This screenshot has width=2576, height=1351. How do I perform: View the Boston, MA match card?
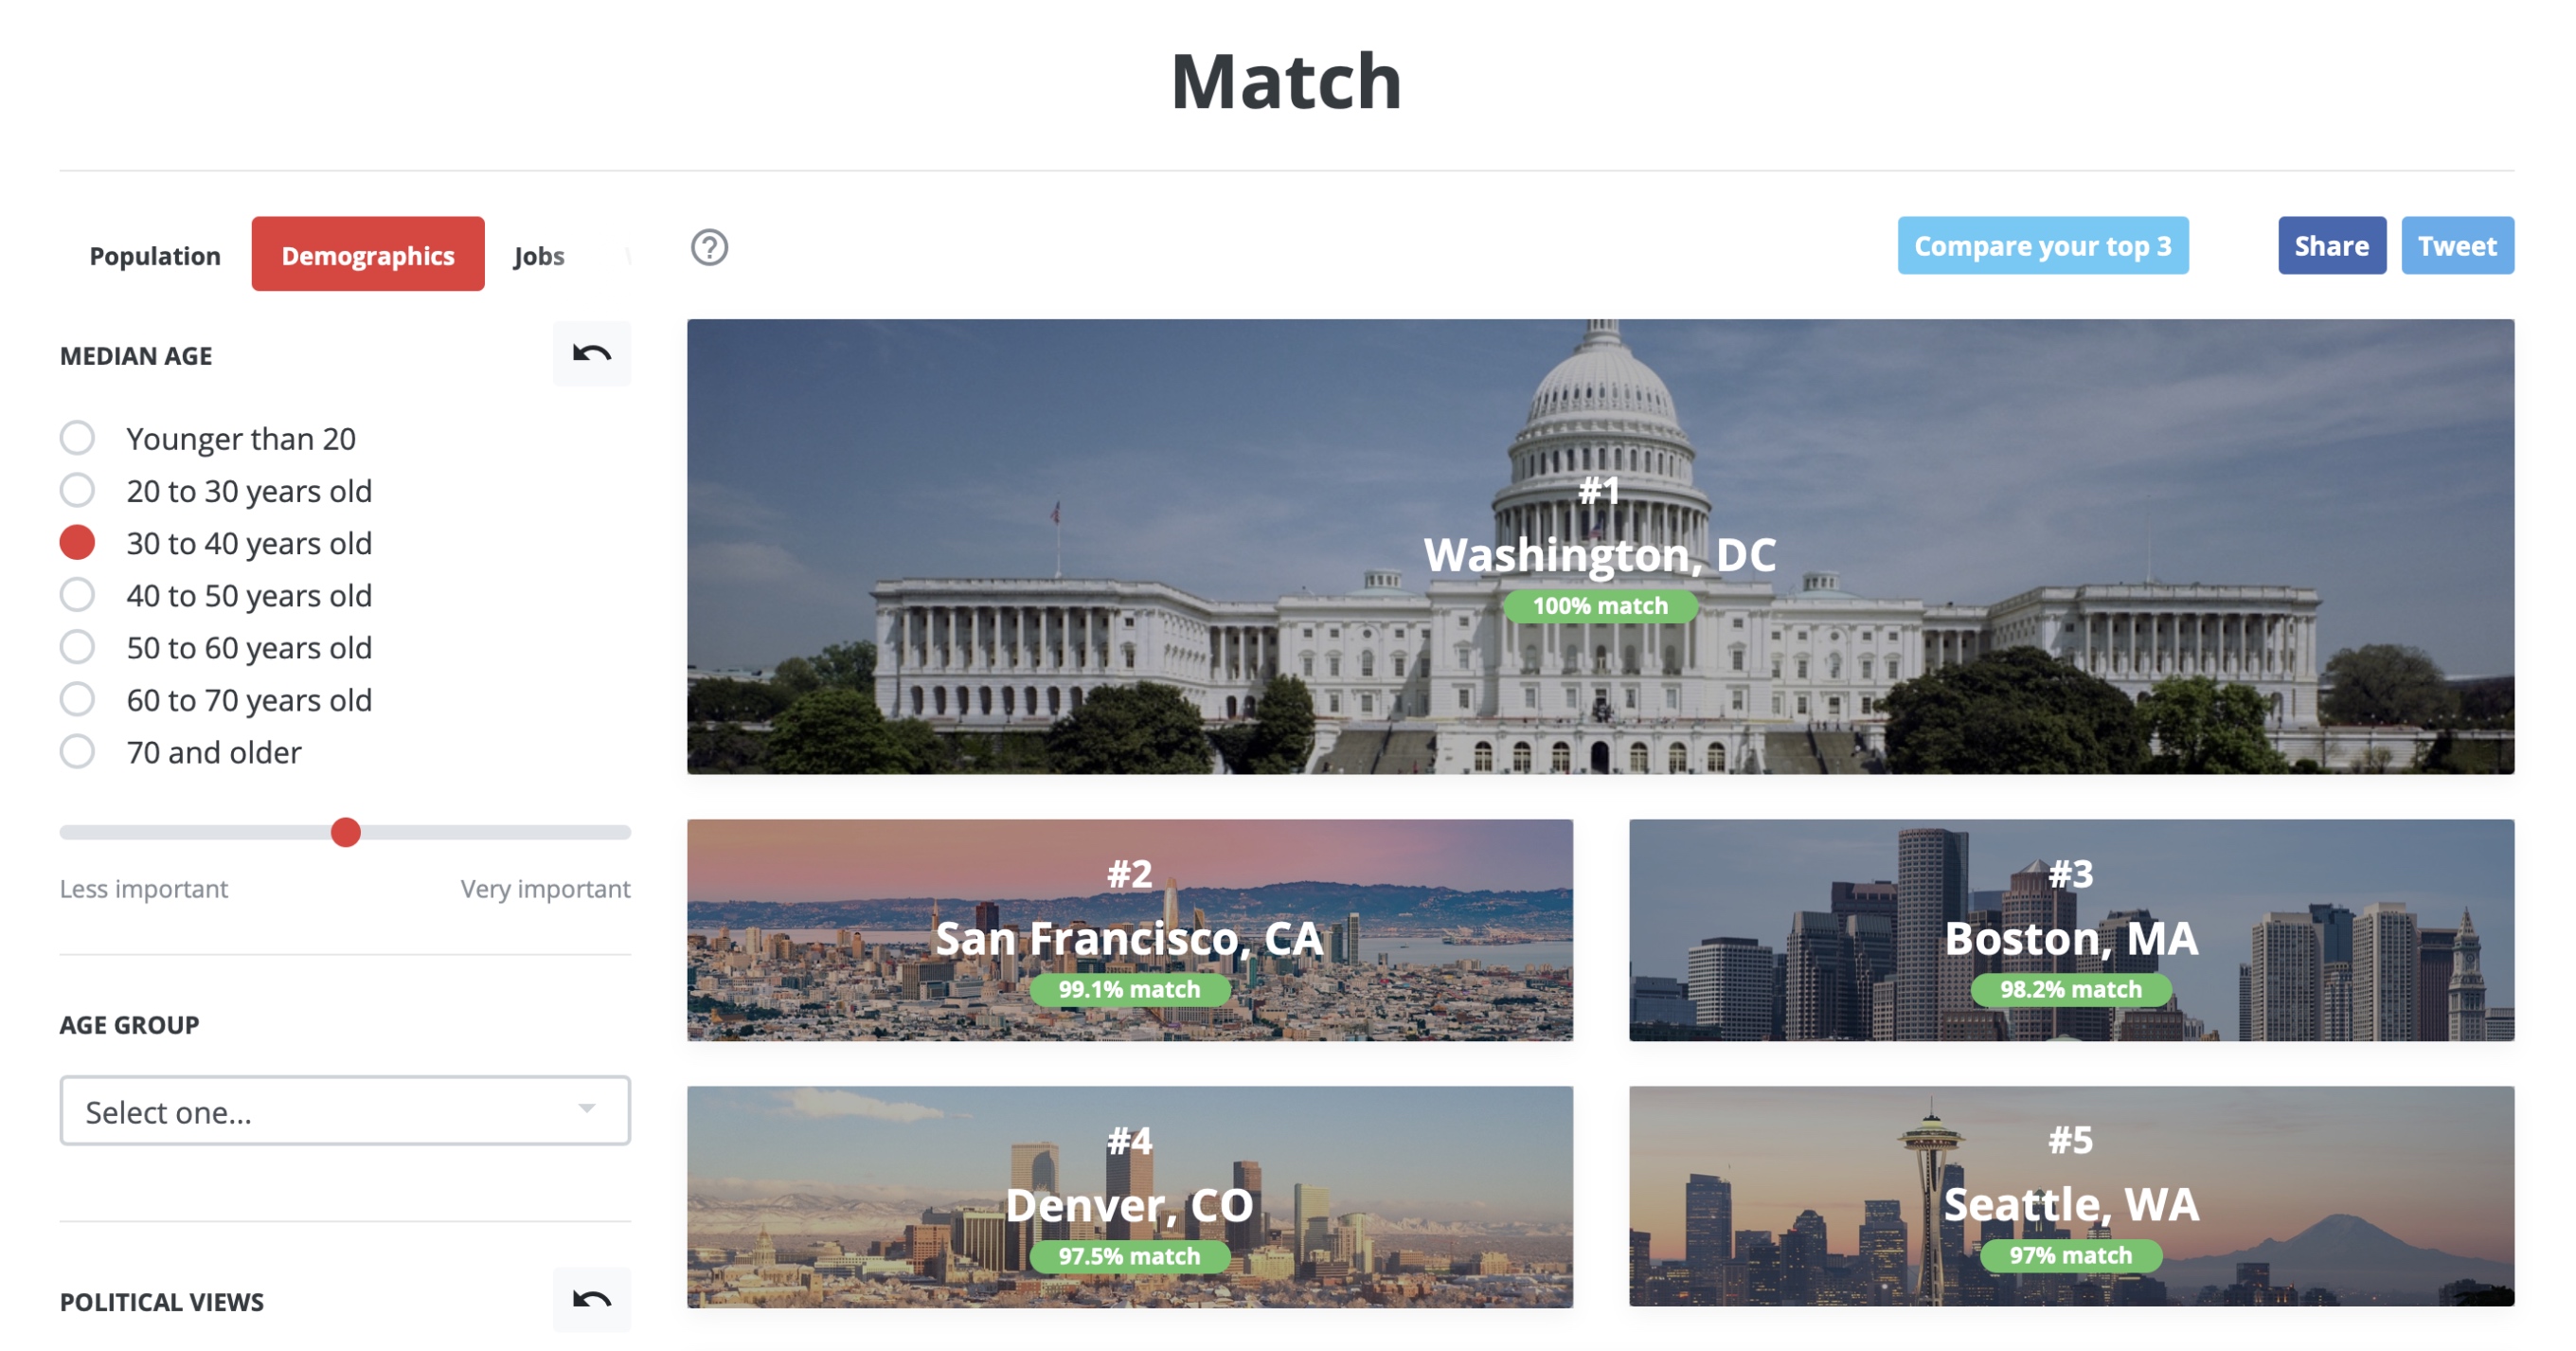pyautogui.click(x=2071, y=930)
